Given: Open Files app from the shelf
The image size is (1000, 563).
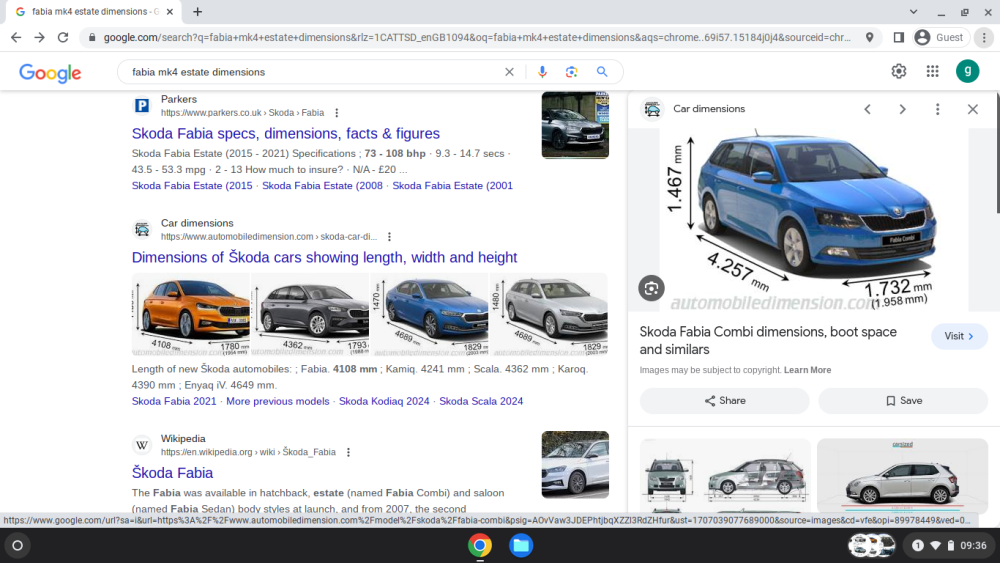Looking at the screenshot, I should click(520, 545).
